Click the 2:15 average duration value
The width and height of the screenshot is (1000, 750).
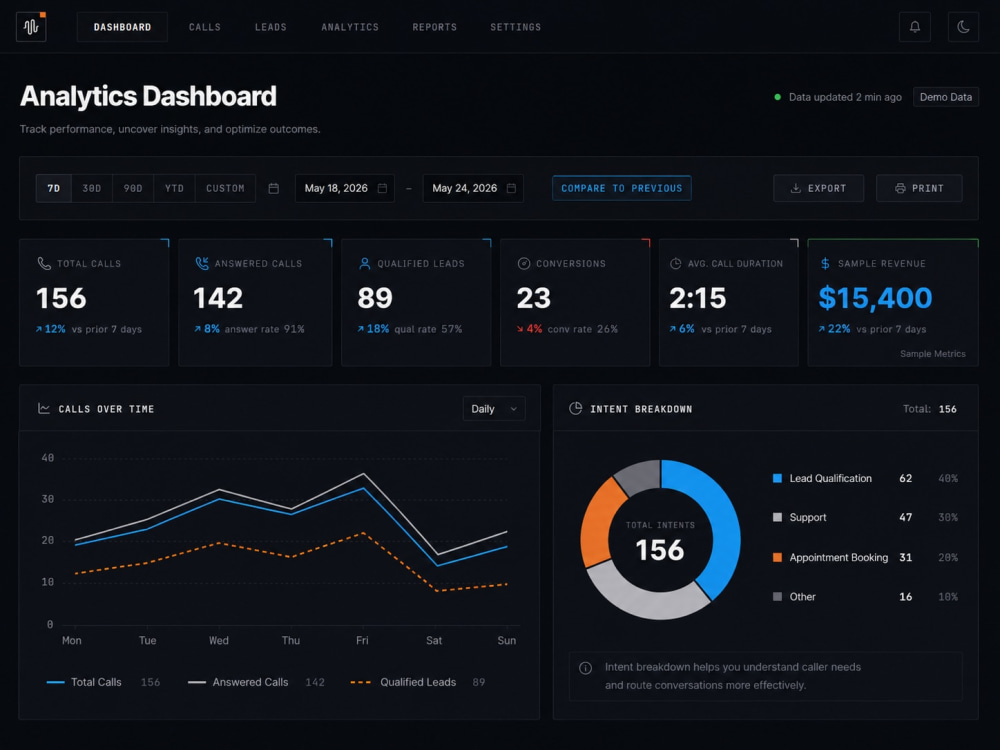click(698, 298)
